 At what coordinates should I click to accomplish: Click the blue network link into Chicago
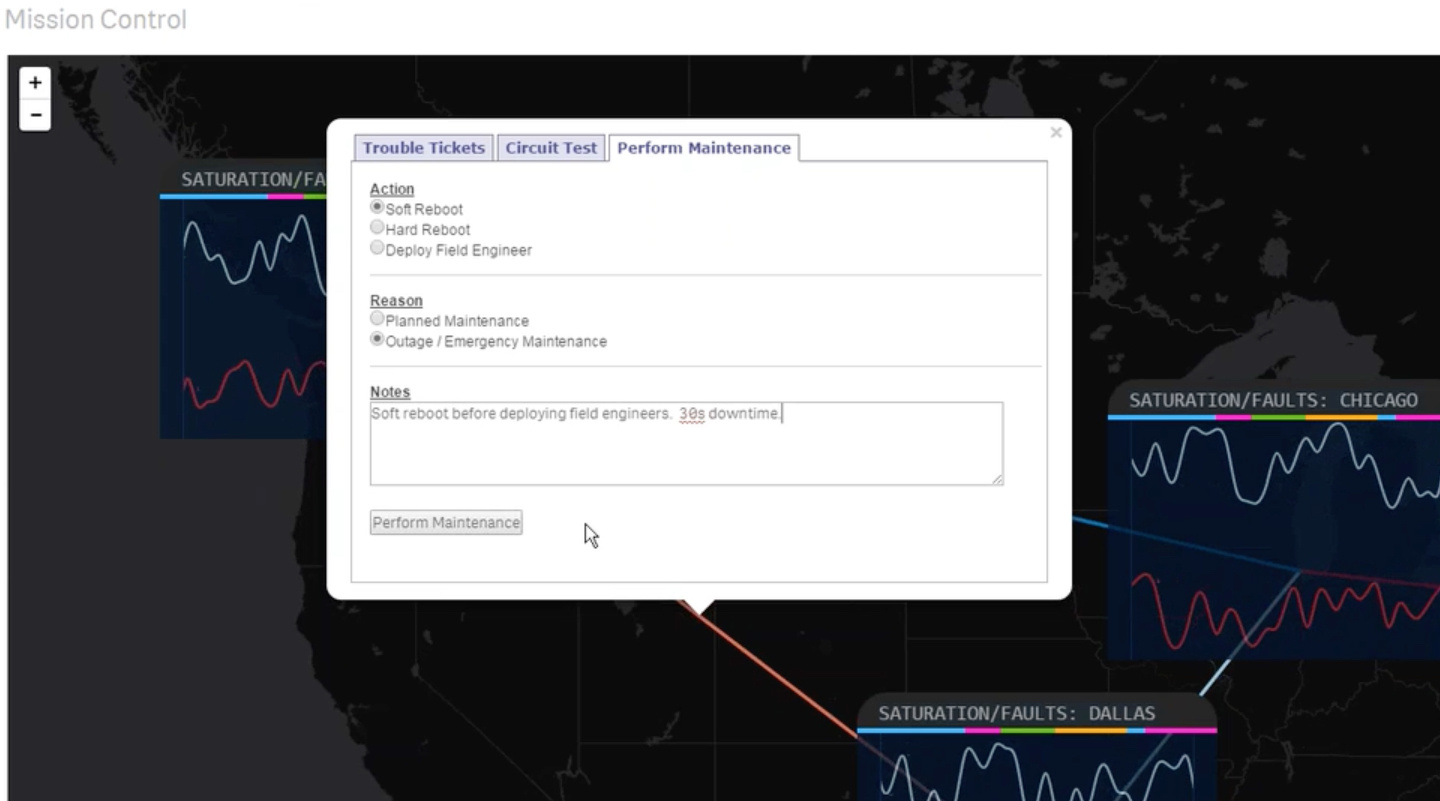[x=1090, y=522]
